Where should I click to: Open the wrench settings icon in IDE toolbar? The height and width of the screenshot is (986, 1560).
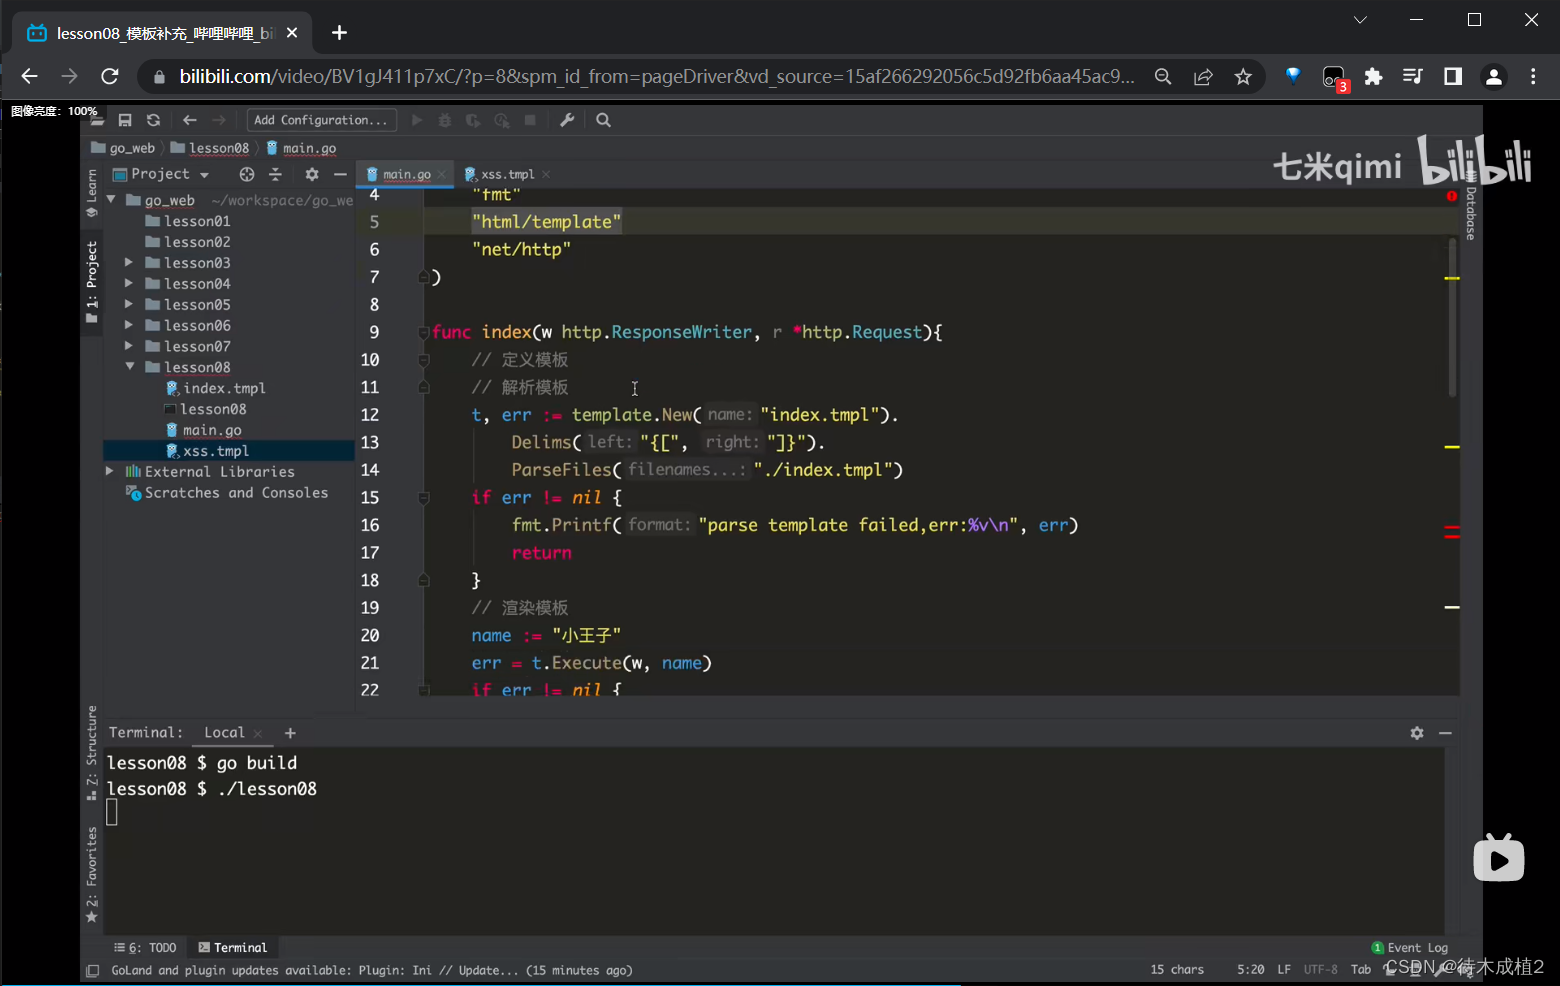pos(567,120)
